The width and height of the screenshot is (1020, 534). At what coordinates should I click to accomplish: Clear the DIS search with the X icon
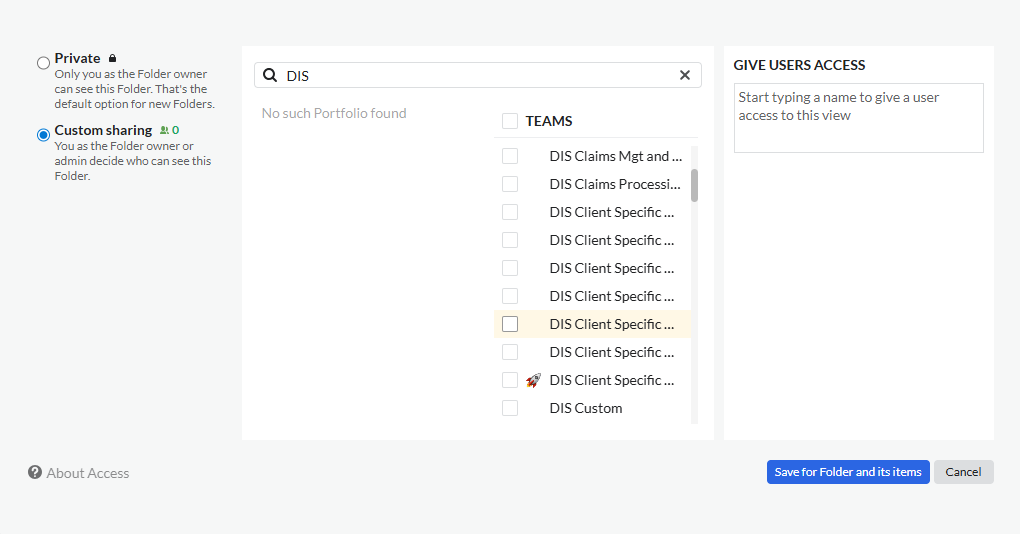[x=685, y=75]
